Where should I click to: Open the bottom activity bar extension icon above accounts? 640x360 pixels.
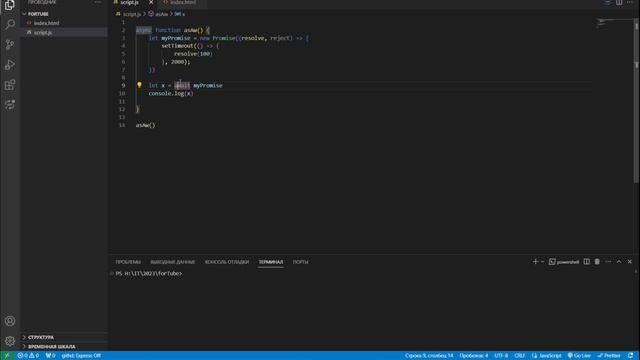(10, 105)
